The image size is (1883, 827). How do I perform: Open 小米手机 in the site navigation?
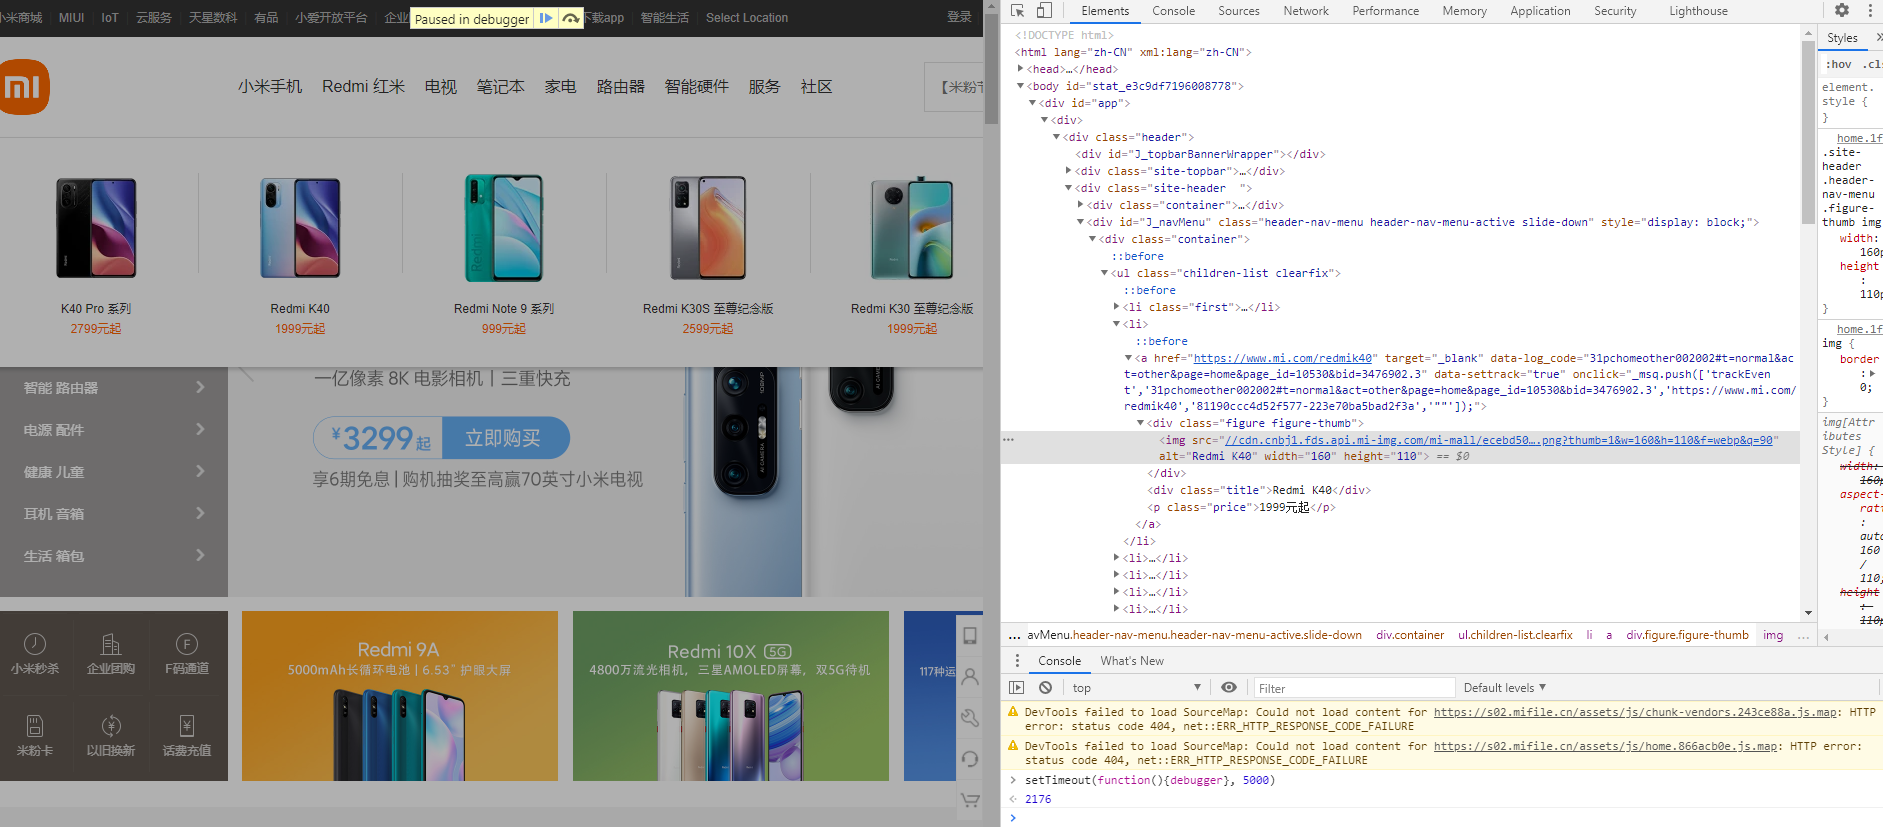coord(270,87)
